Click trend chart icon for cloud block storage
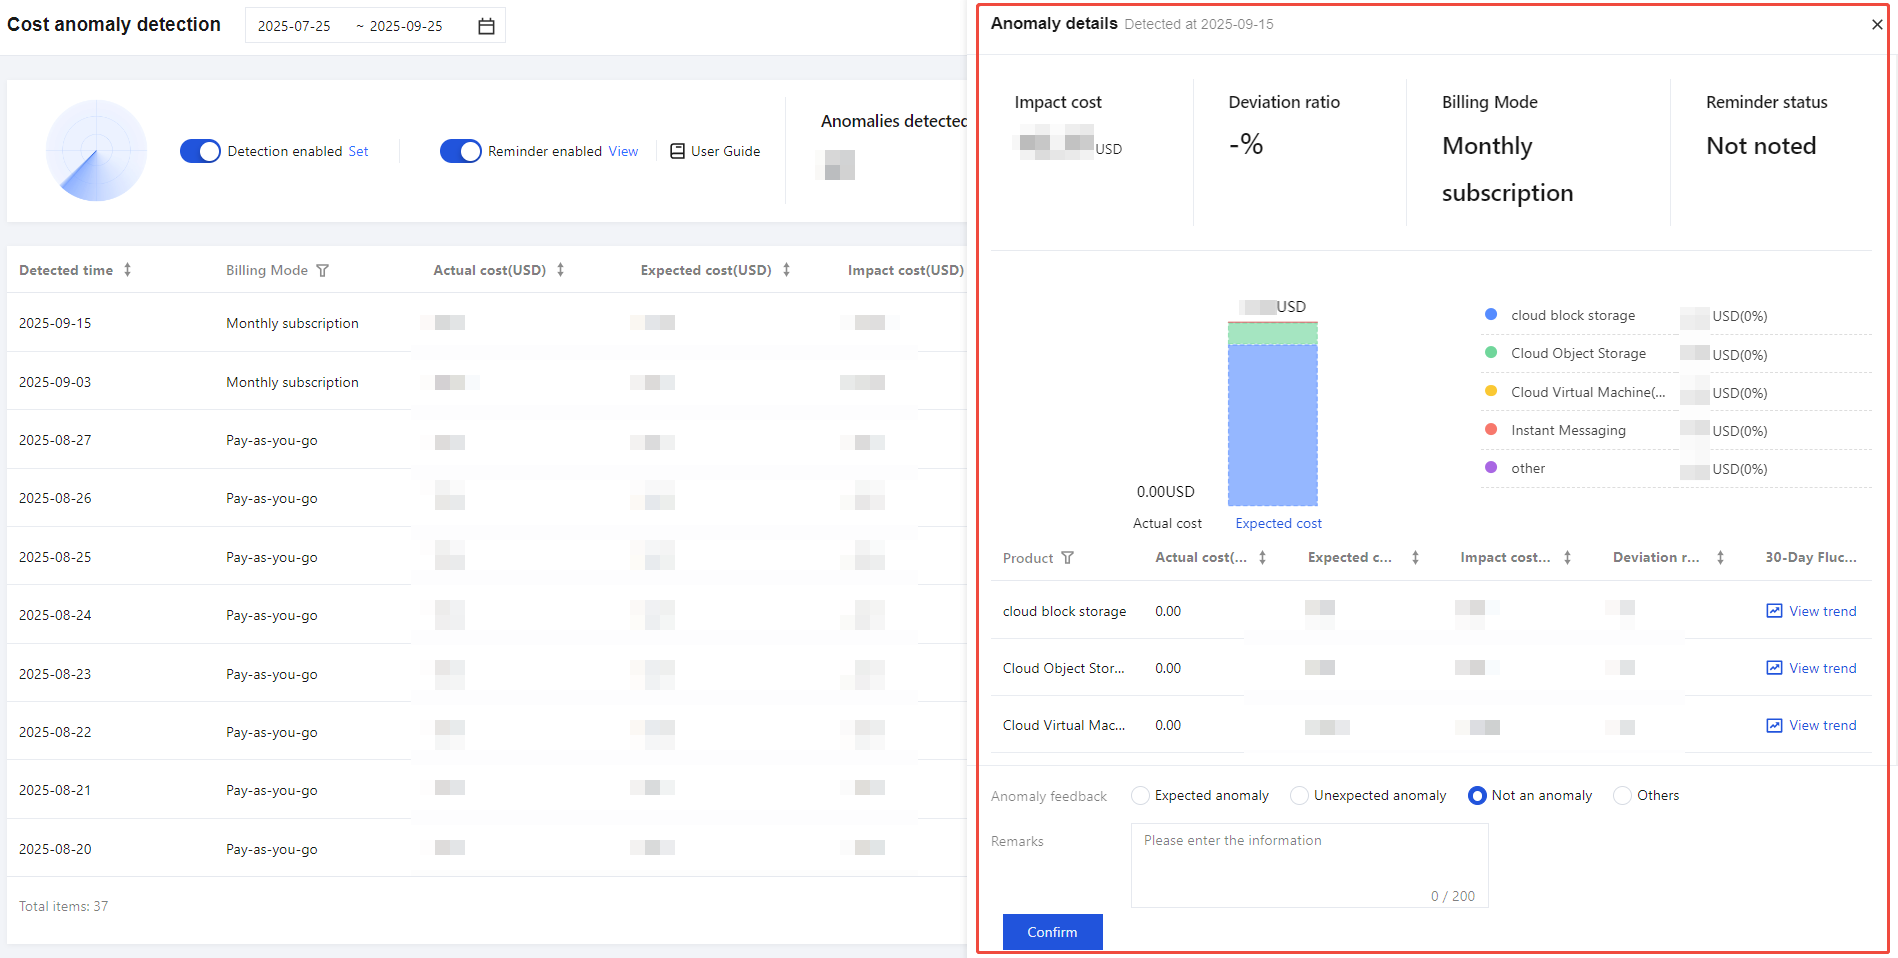The width and height of the screenshot is (1898, 958). 1774,611
